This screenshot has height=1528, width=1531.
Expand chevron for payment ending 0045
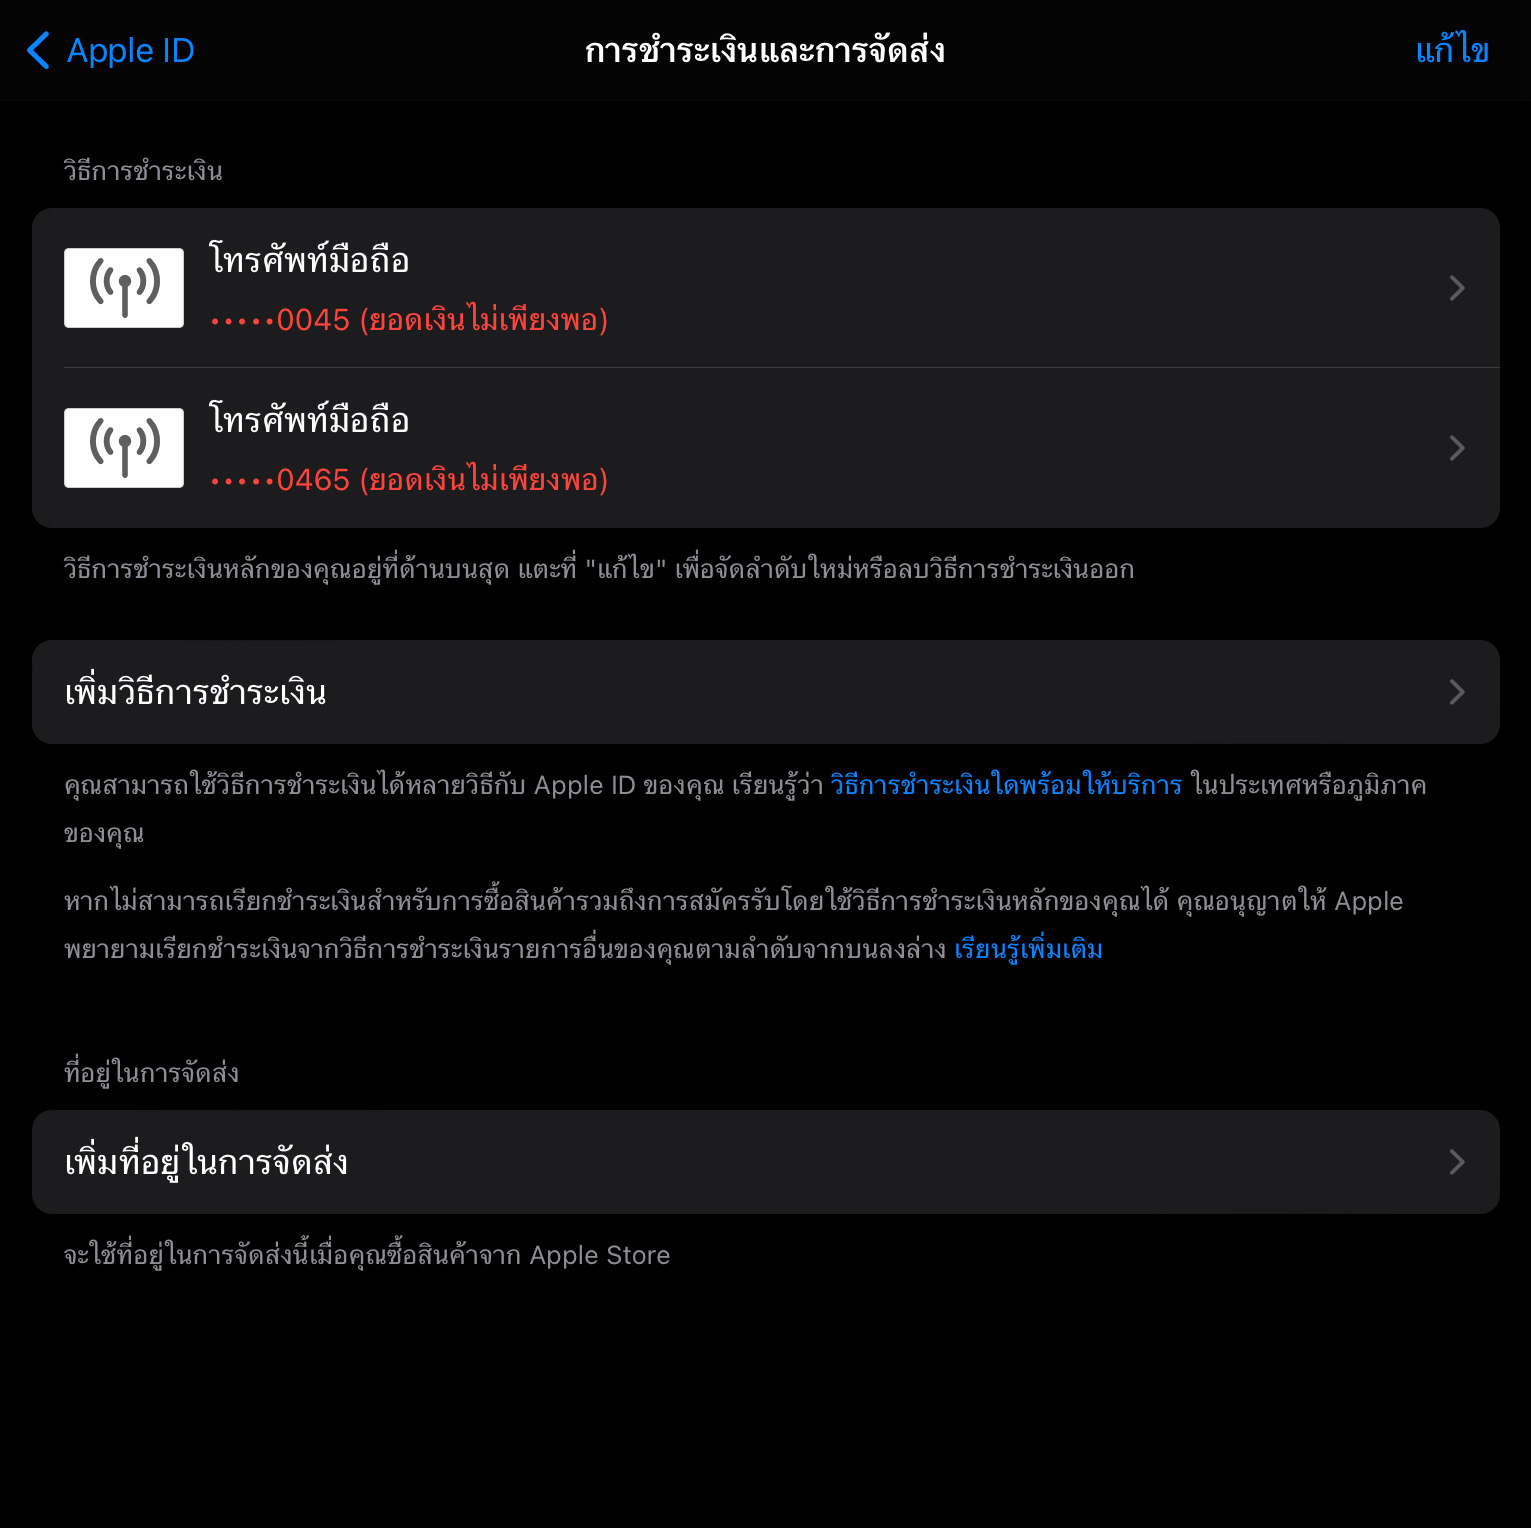point(1457,288)
